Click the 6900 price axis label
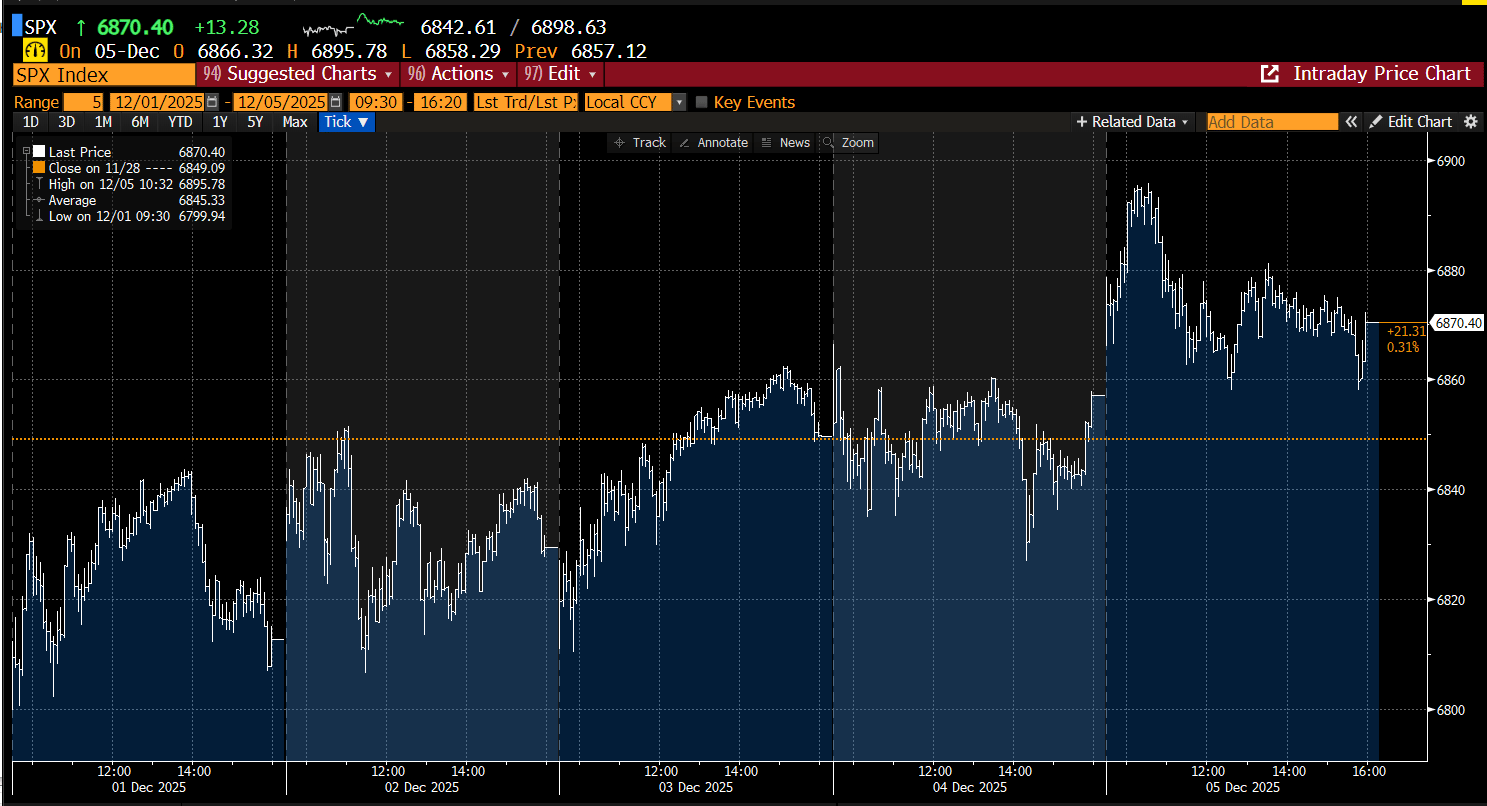The width and height of the screenshot is (1487, 806). point(1450,161)
